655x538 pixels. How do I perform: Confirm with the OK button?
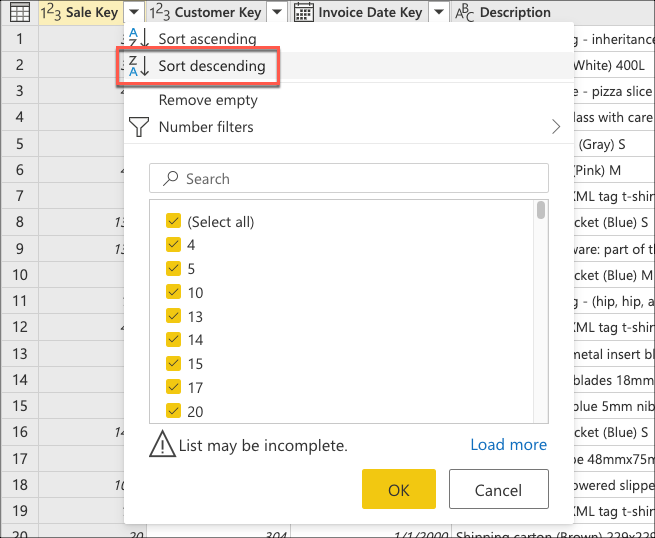coord(399,489)
